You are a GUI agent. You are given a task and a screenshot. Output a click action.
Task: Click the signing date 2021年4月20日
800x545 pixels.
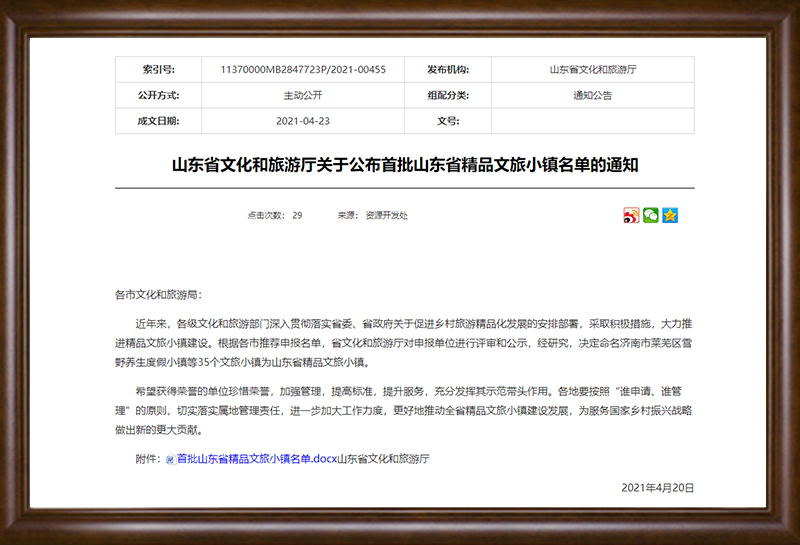click(657, 488)
